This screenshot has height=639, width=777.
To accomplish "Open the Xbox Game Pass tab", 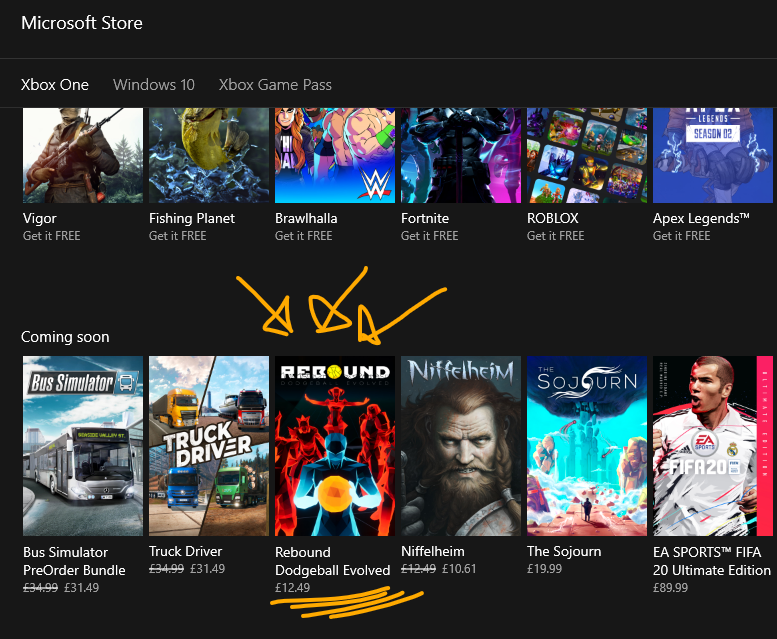I will tap(275, 85).
